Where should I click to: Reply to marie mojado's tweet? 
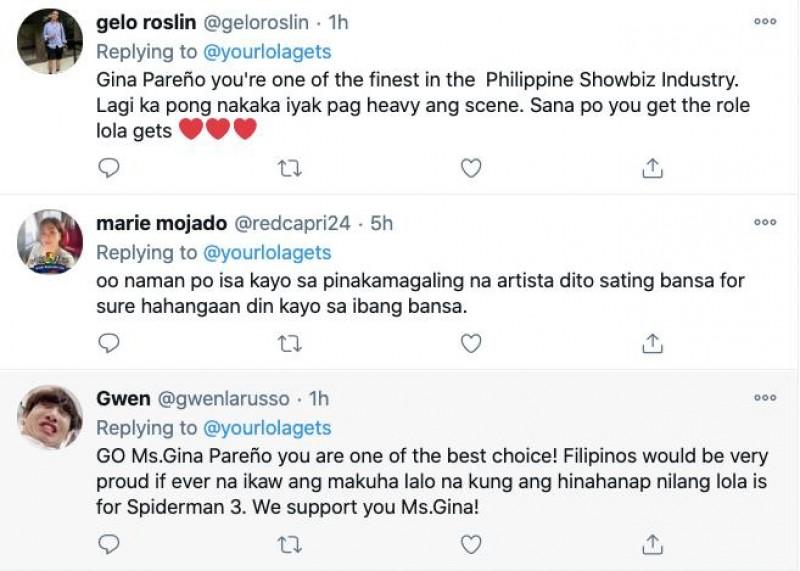[x=110, y=343]
